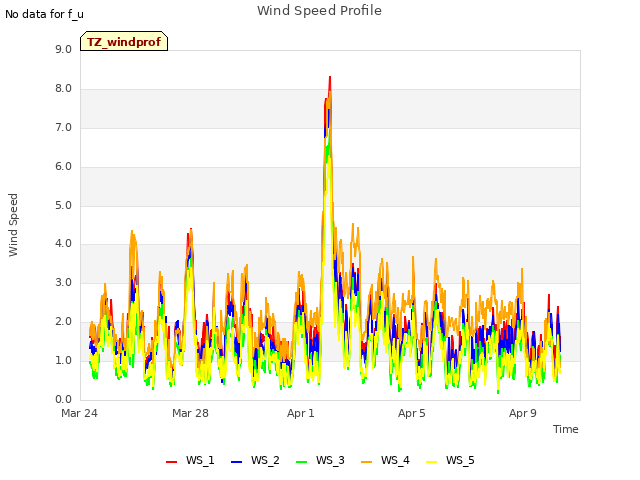Toggle WS_5 legend entry
The height and width of the screenshot is (480, 640).
[x=450, y=460]
